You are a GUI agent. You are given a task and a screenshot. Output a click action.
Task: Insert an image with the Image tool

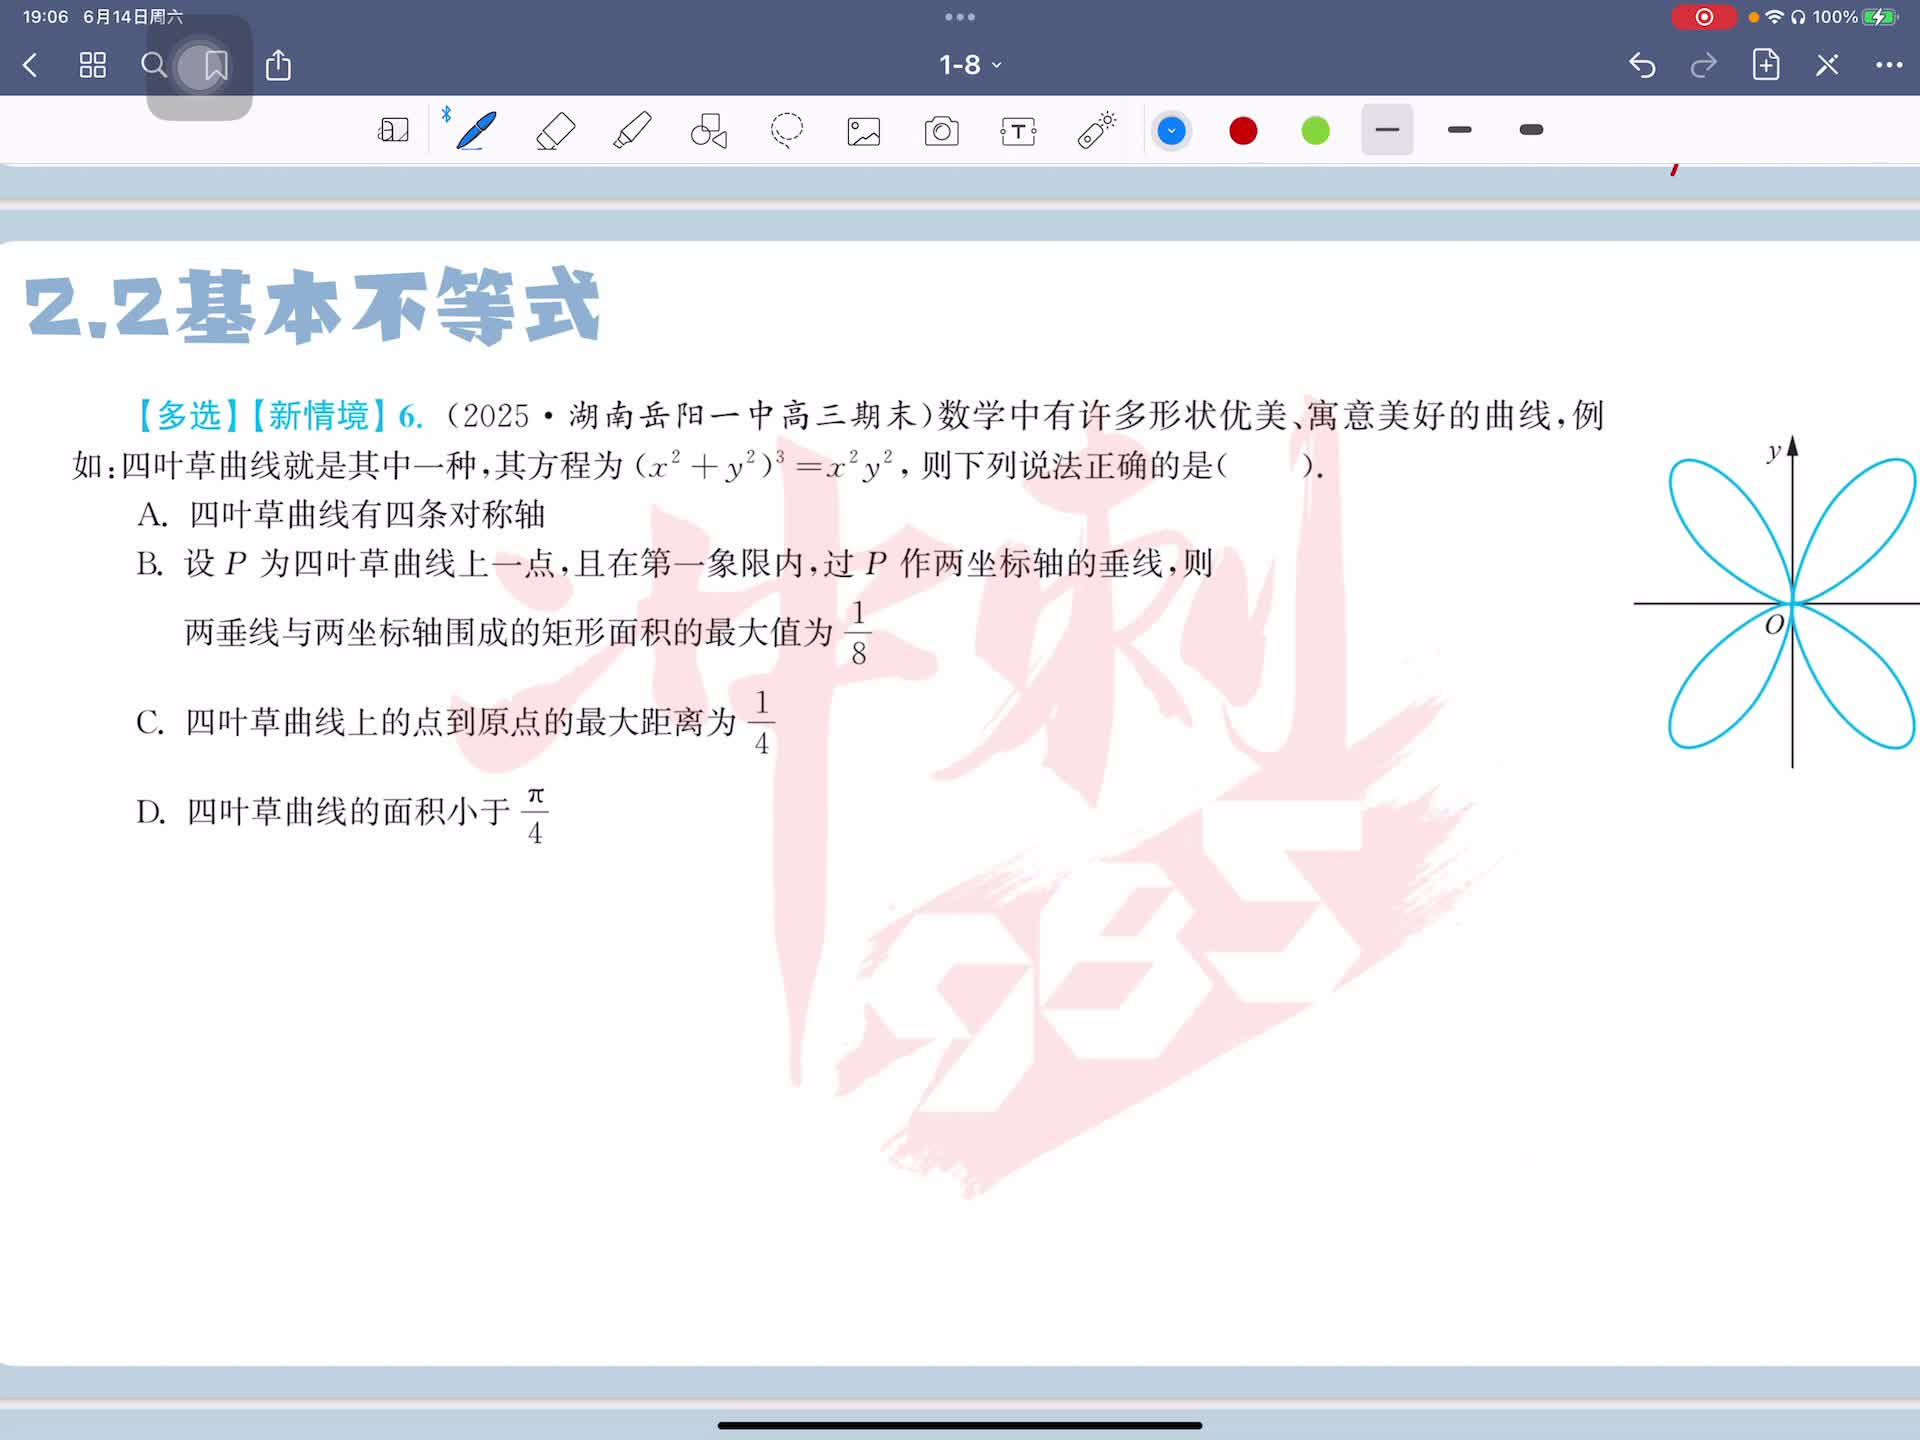864,131
